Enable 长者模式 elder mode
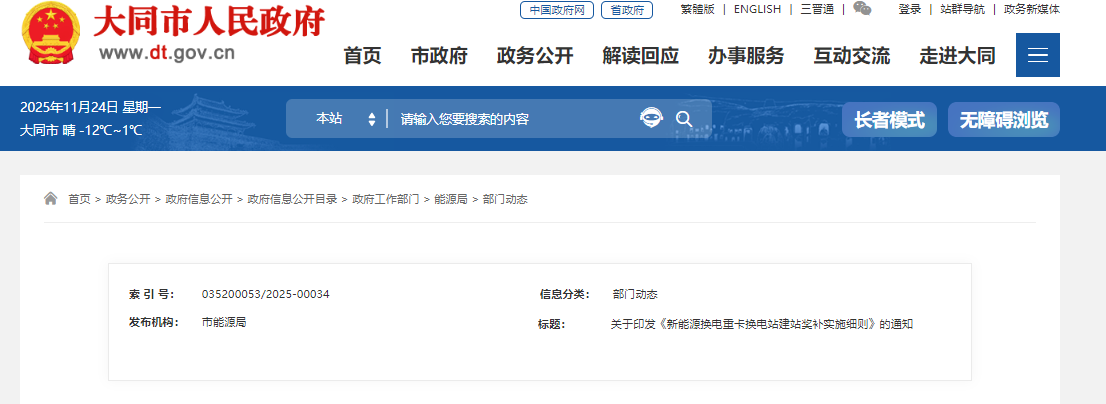This screenshot has height=404, width=1106. coord(889,120)
